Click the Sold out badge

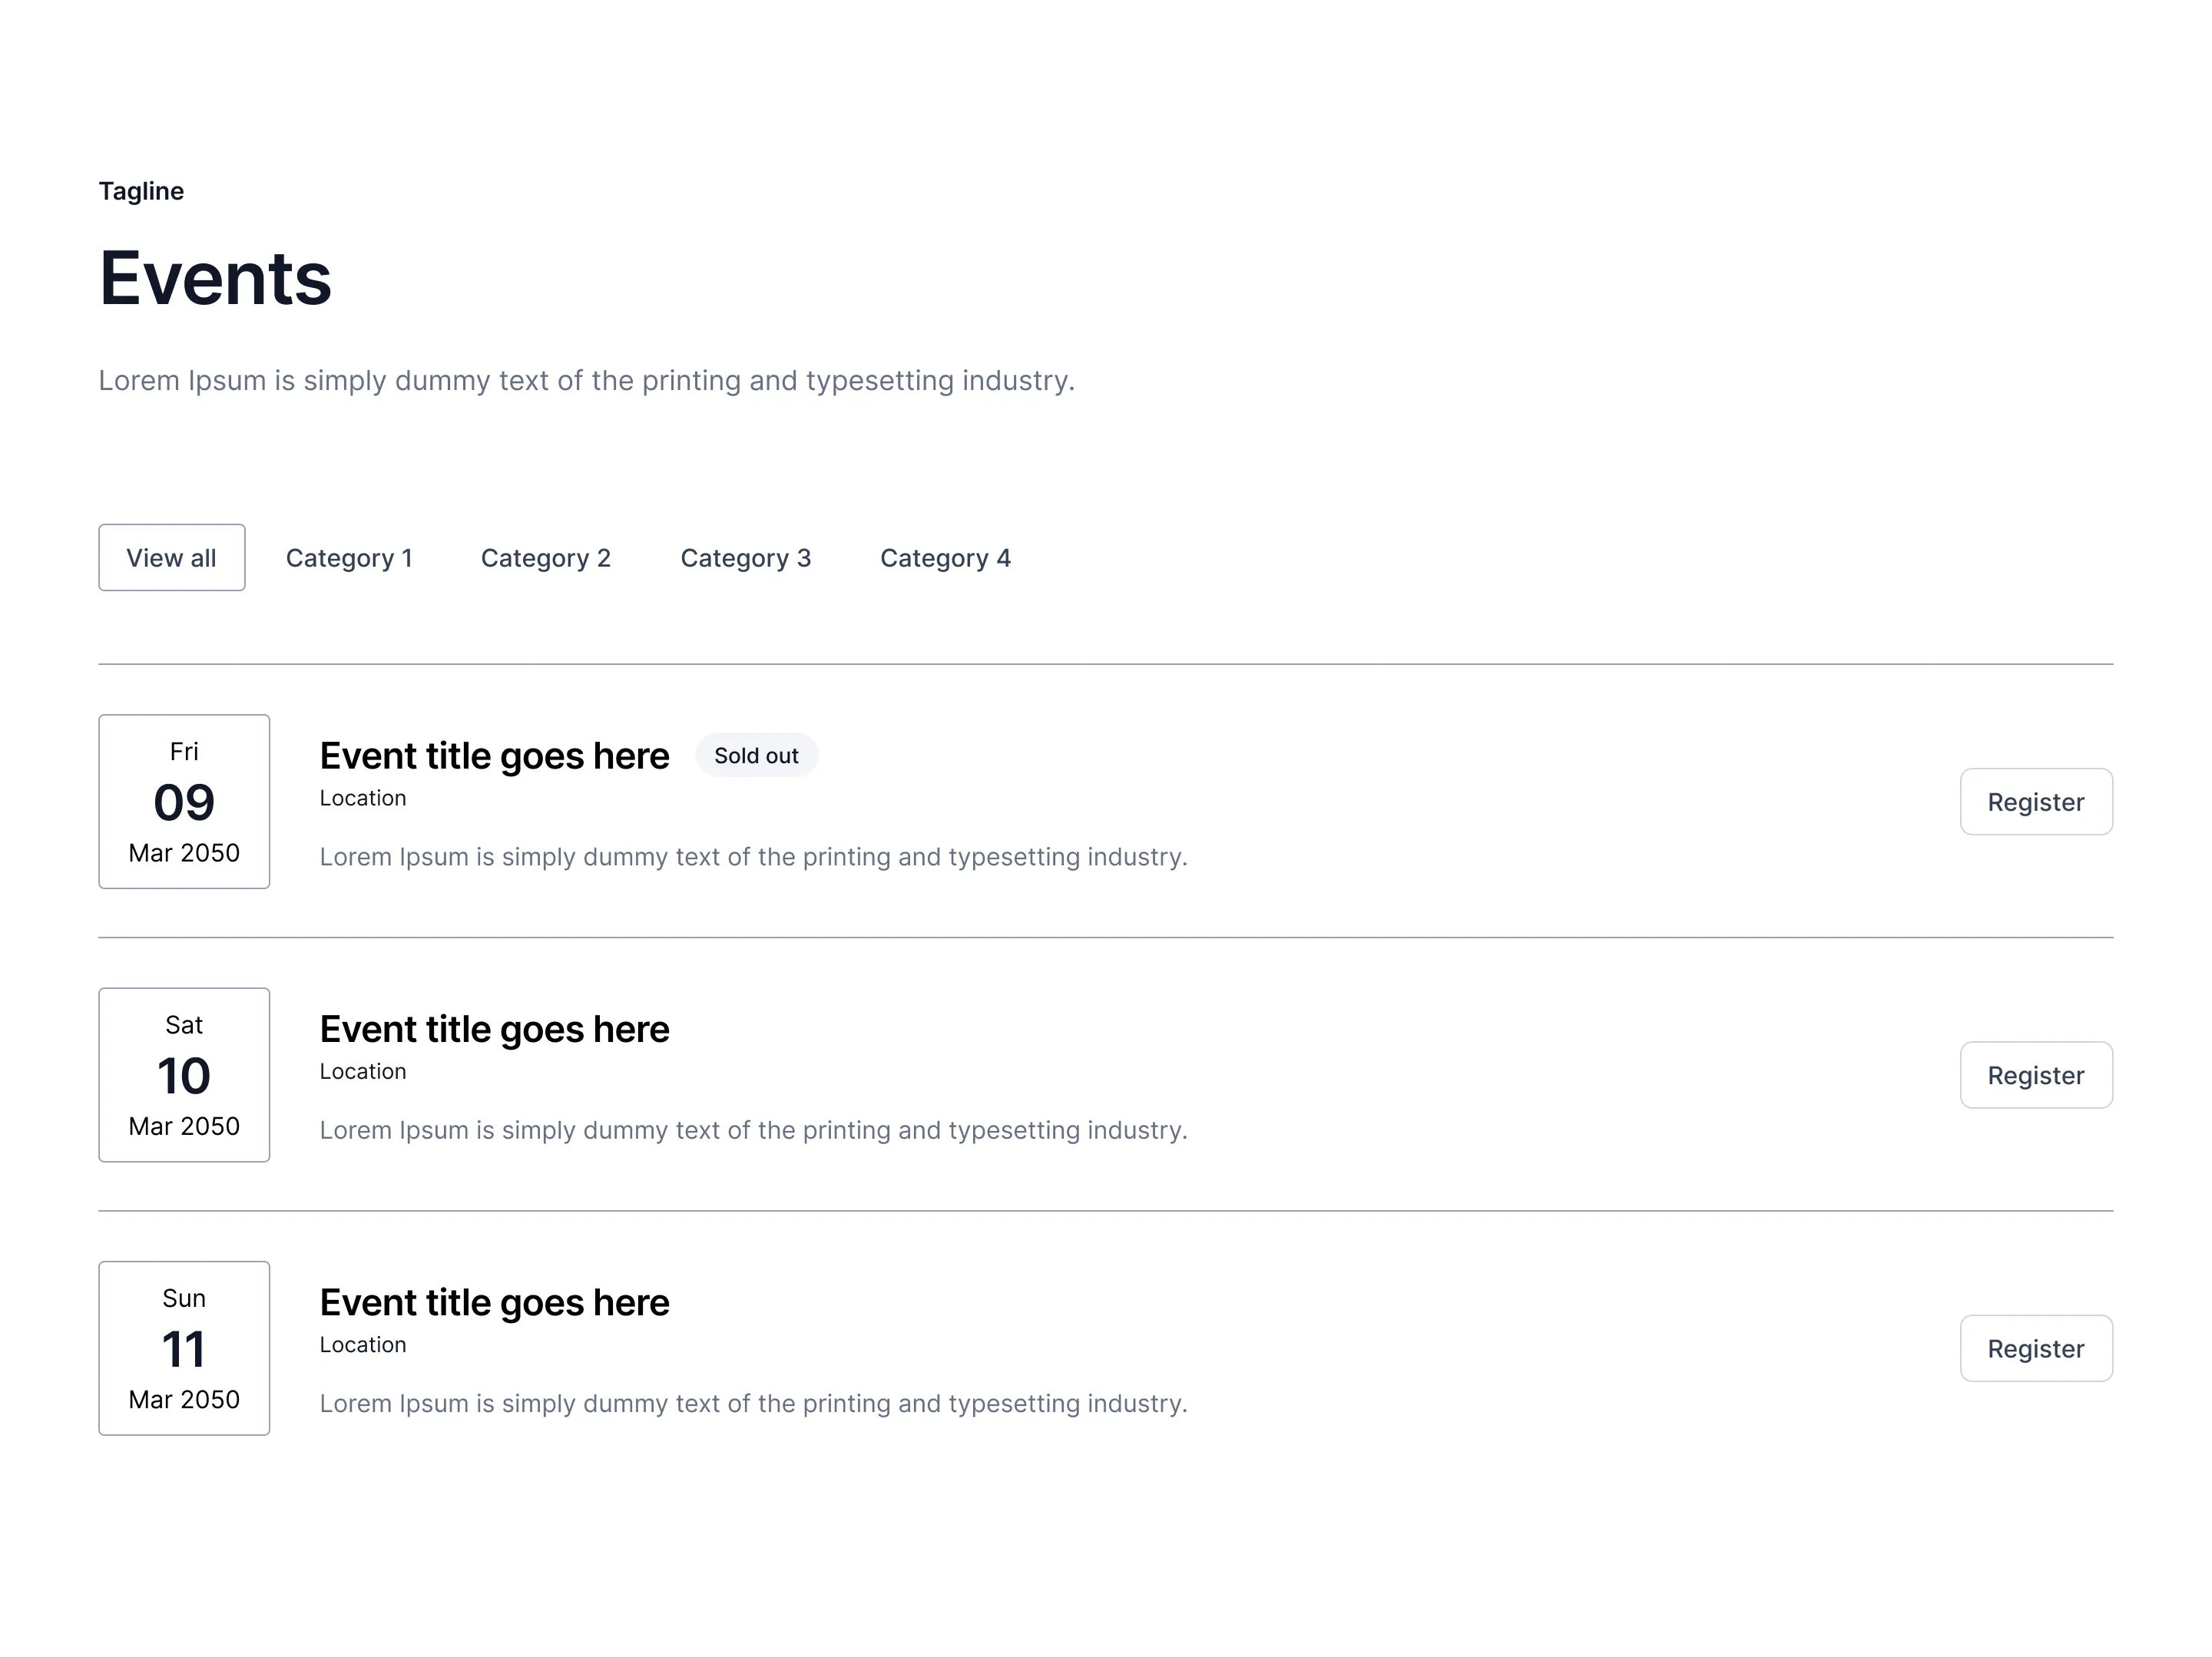click(x=757, y=755)
